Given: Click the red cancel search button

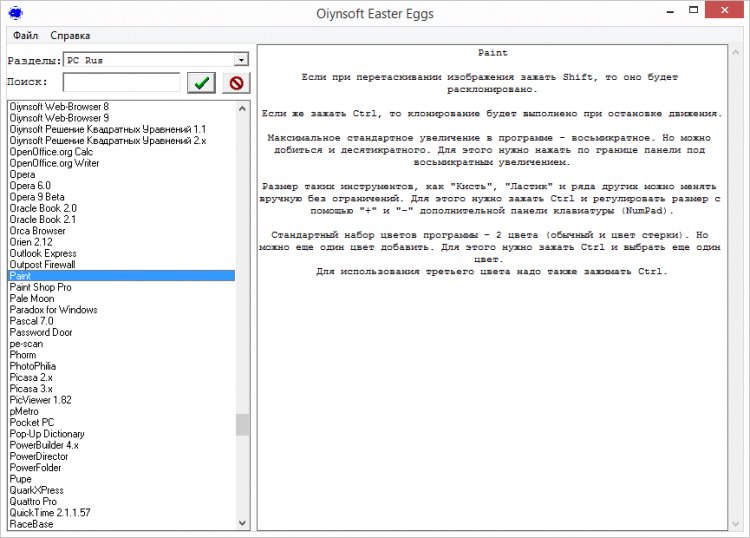Looking at the screenshot, I should click(236, 83).
